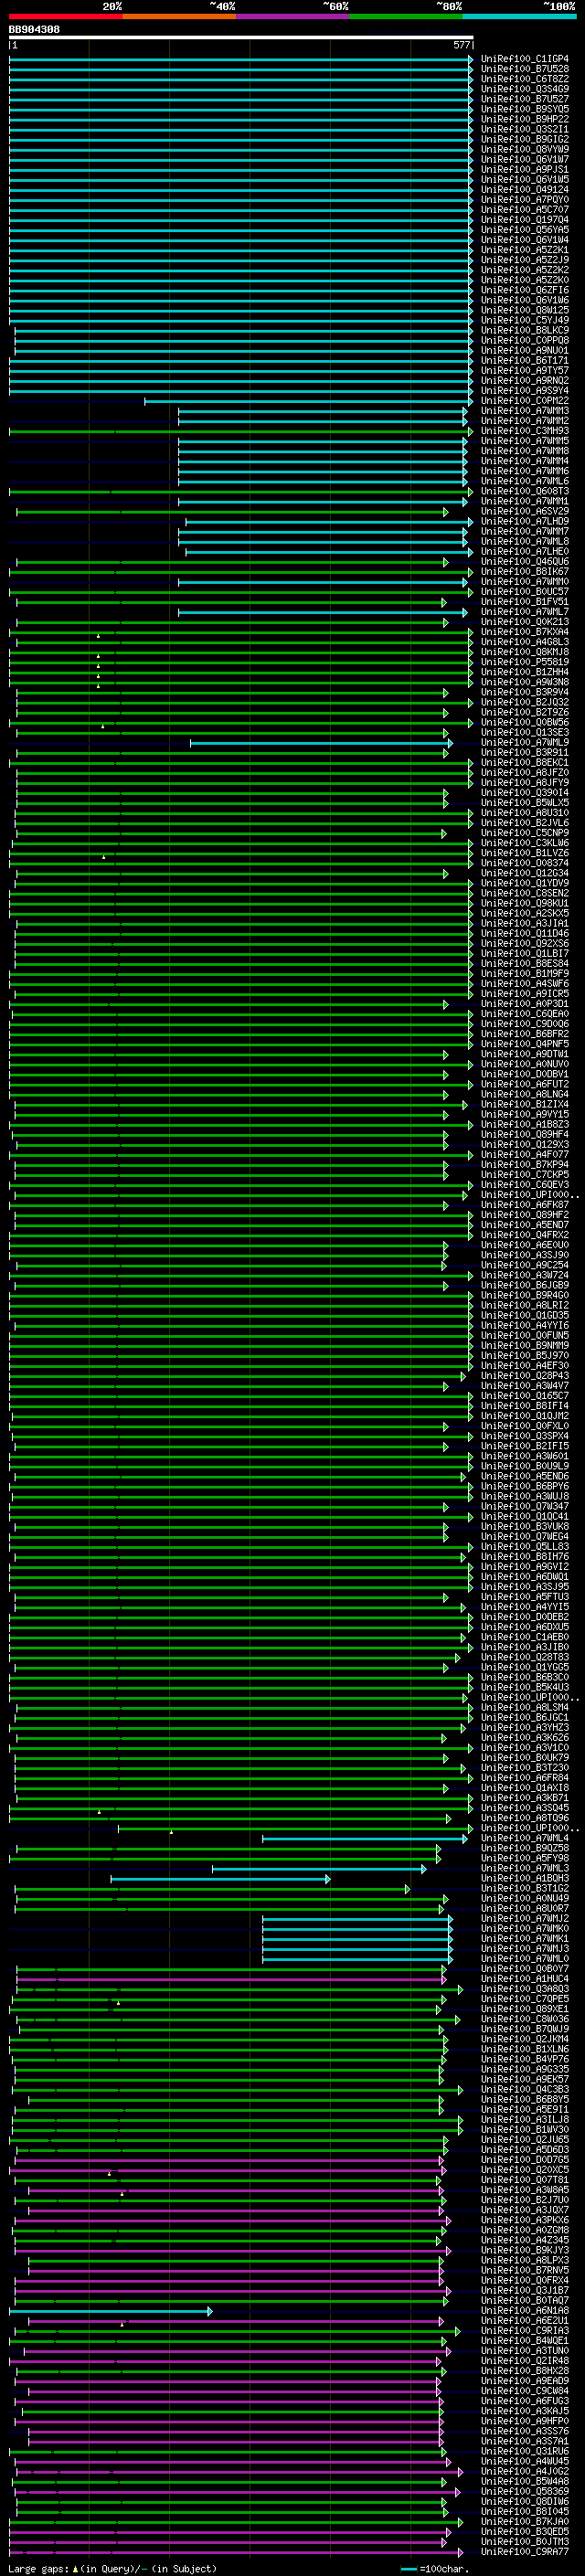This screenshot has height=2576, width=585.
Task: Select hit UniRef100_A5C707
Action: [x=525, y=210]
